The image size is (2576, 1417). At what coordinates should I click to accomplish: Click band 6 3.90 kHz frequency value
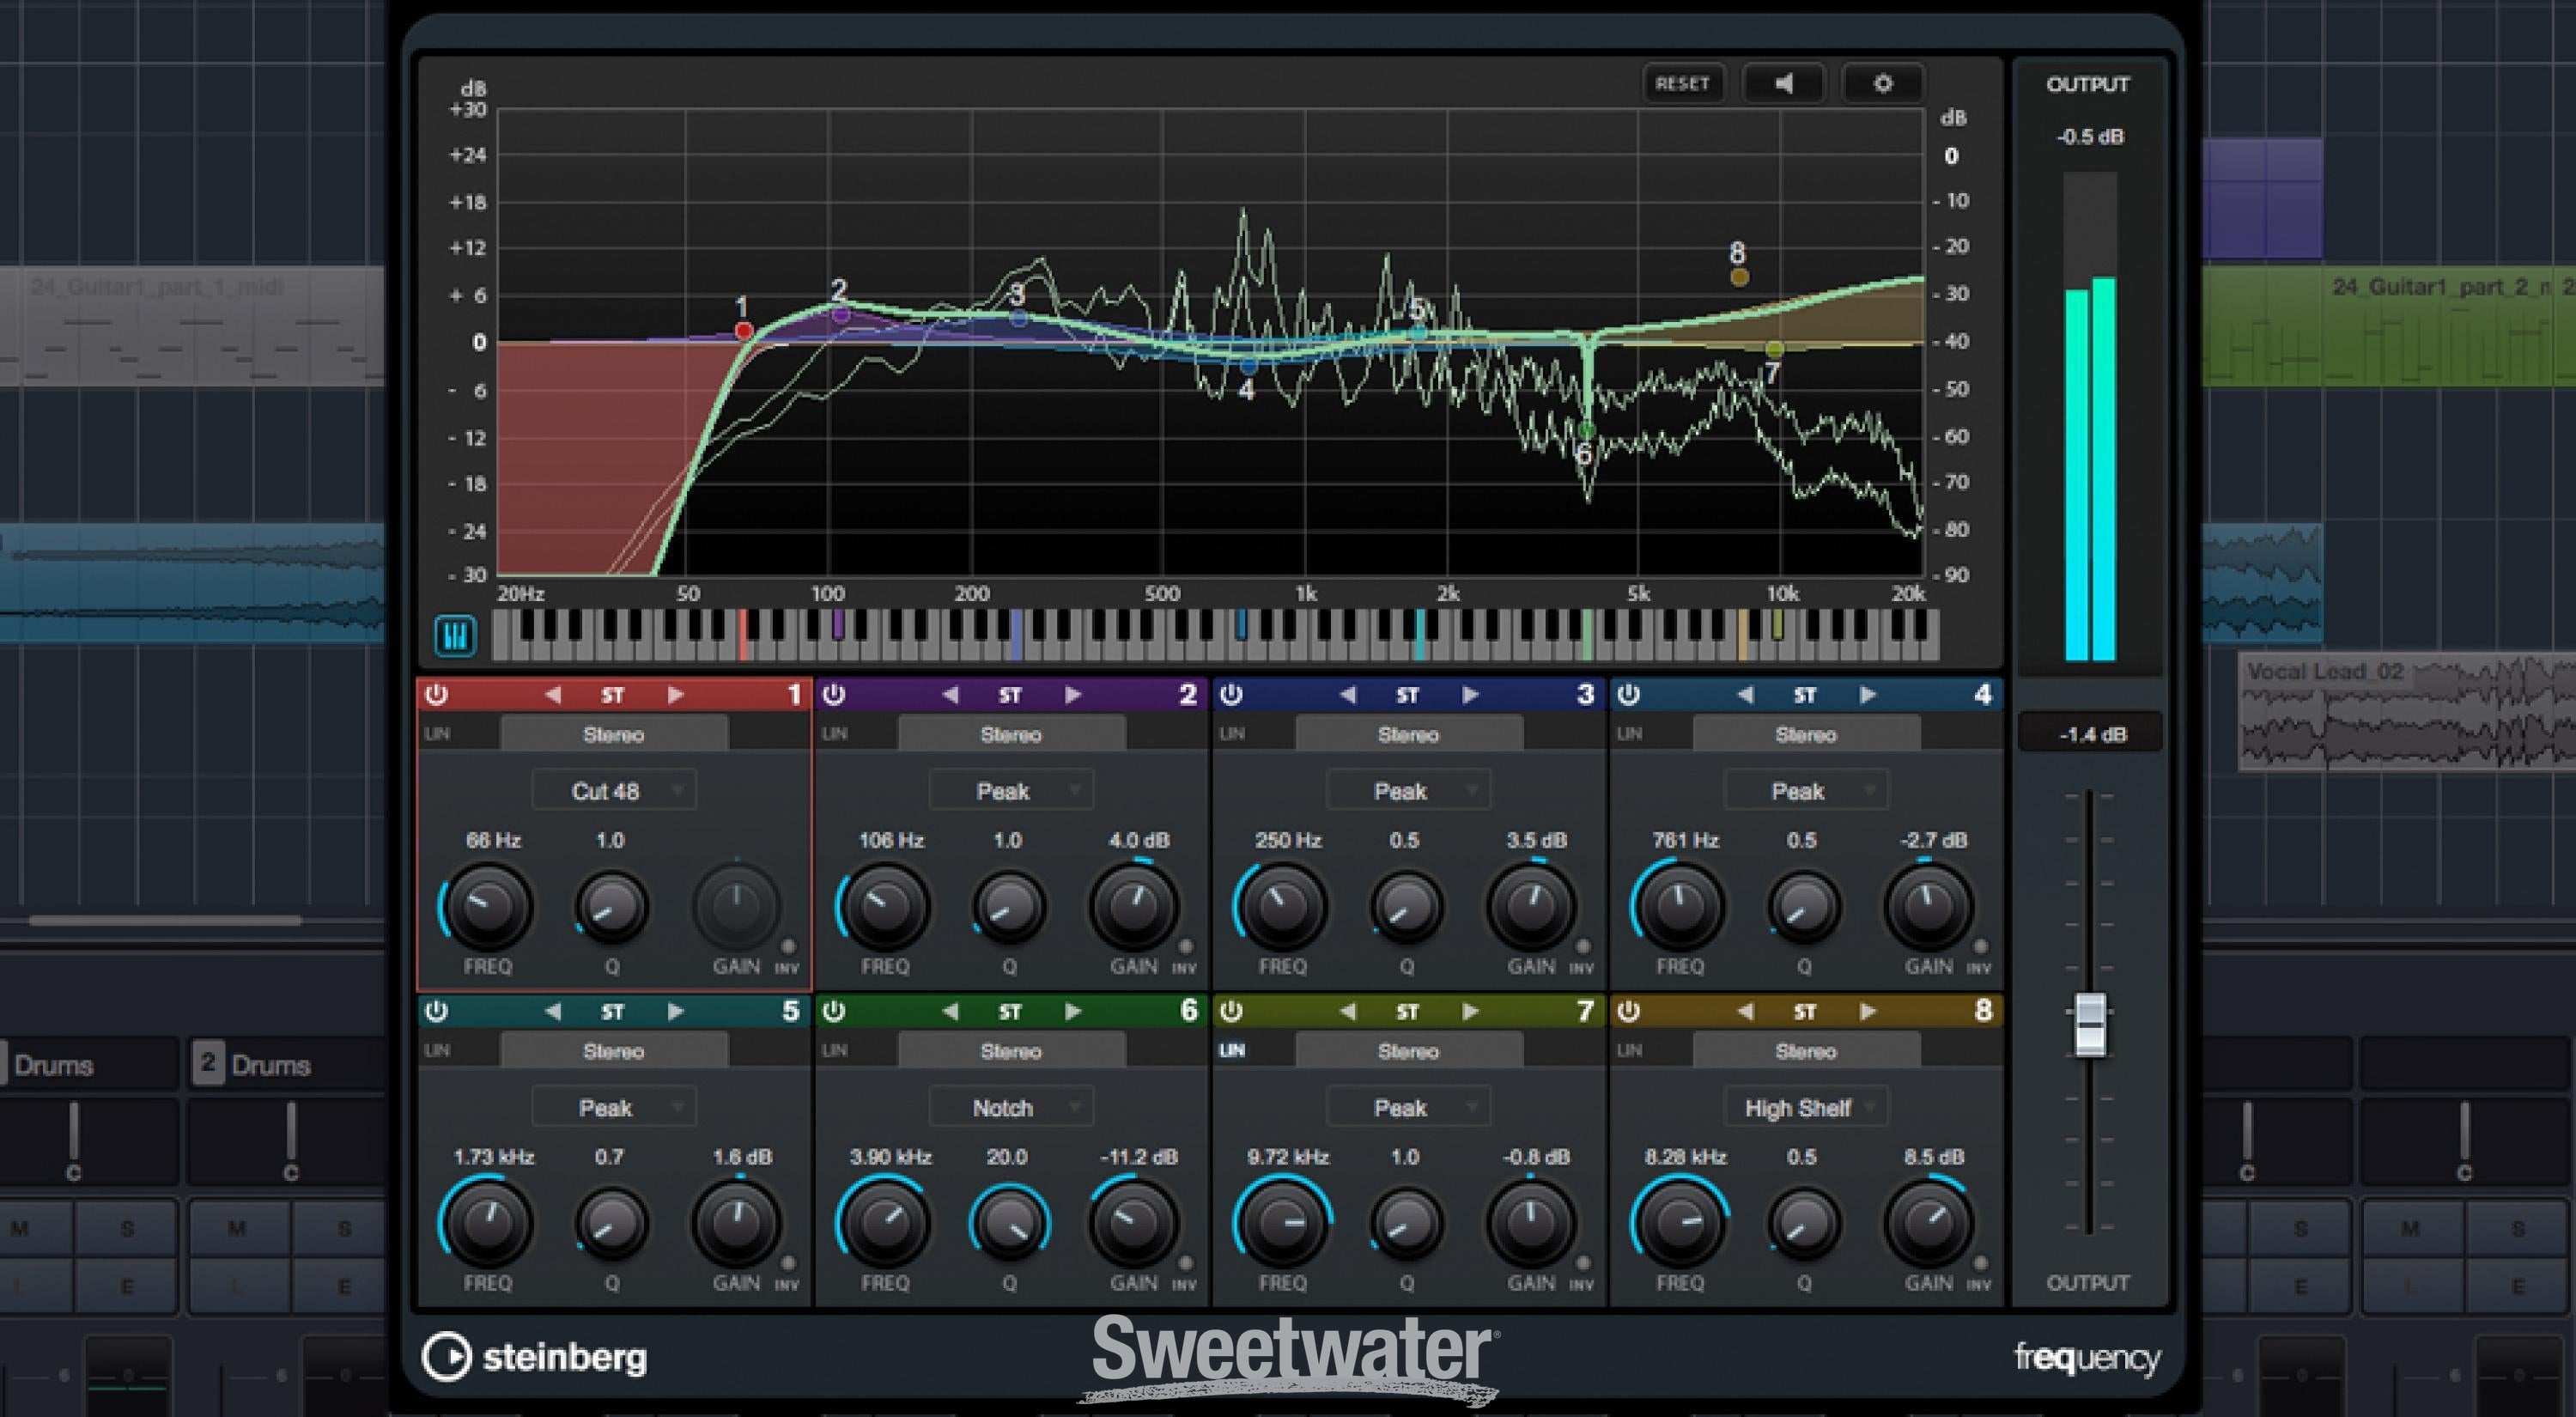tap(890, 1157)
